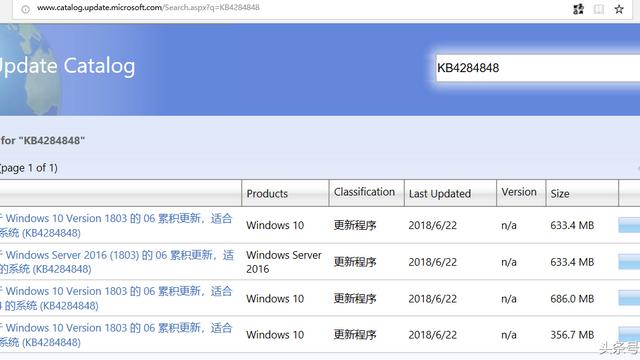The width and height of the screenshot is (640, 360).
Task: Sort results by the Products column
Action: (x=267, y=193)
